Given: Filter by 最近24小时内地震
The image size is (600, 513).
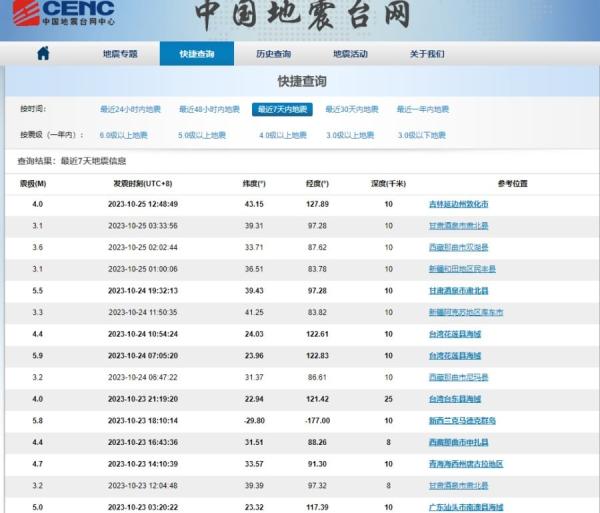Looking at the screenshot, I should point(130,109).
